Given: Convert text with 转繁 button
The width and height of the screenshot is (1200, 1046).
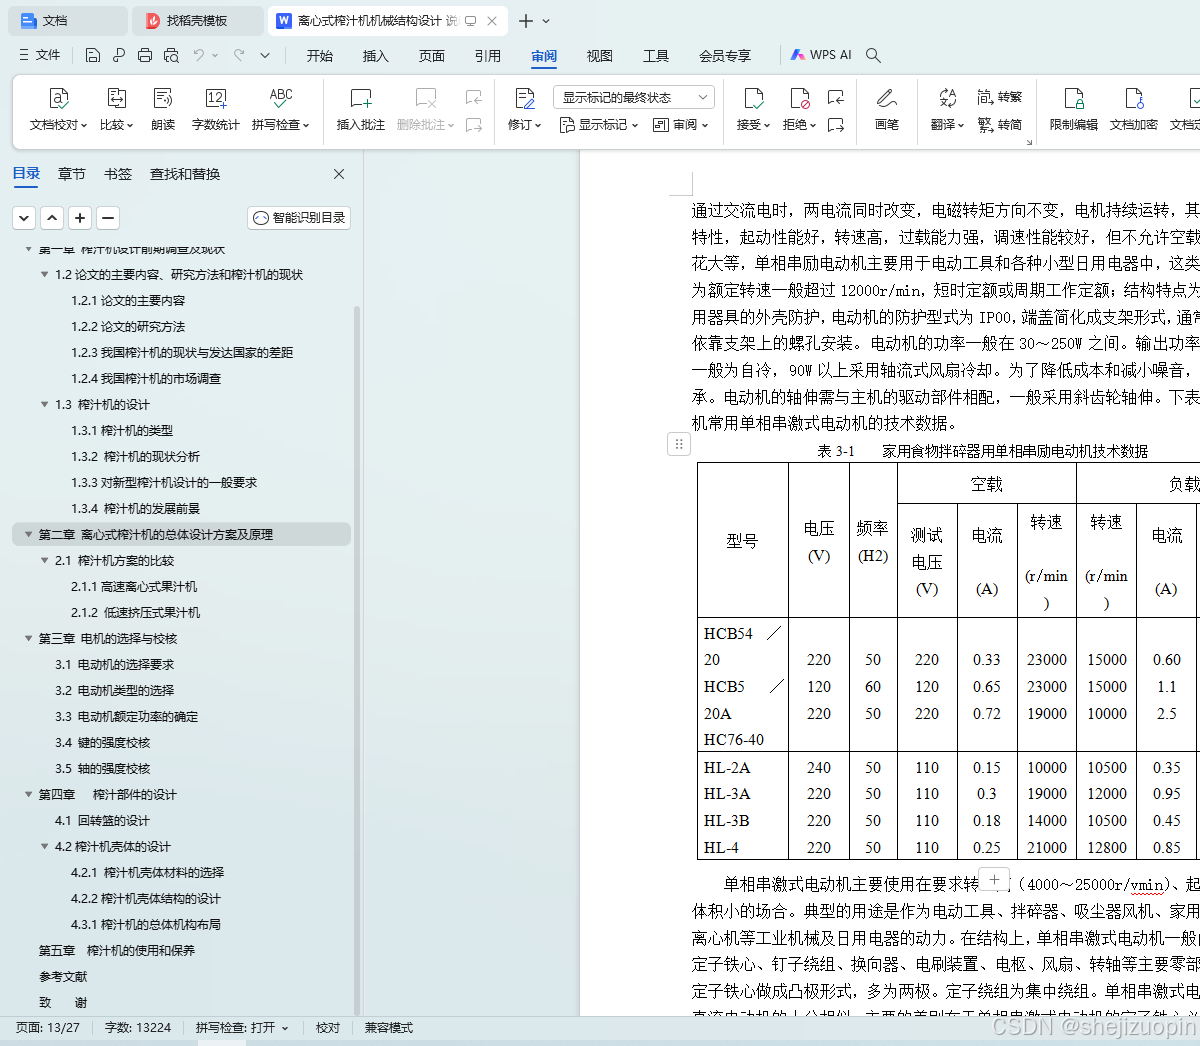Looking at the screenshot, I should click(x=1000, y=97).
